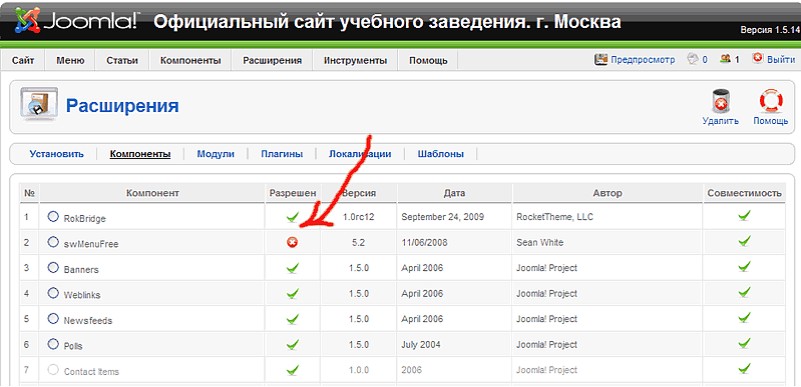The width and height of the screenshot is (801, 387).
Task: Switch to the Локализации tab
Action: pyautogui.click(x=360, y=154)
